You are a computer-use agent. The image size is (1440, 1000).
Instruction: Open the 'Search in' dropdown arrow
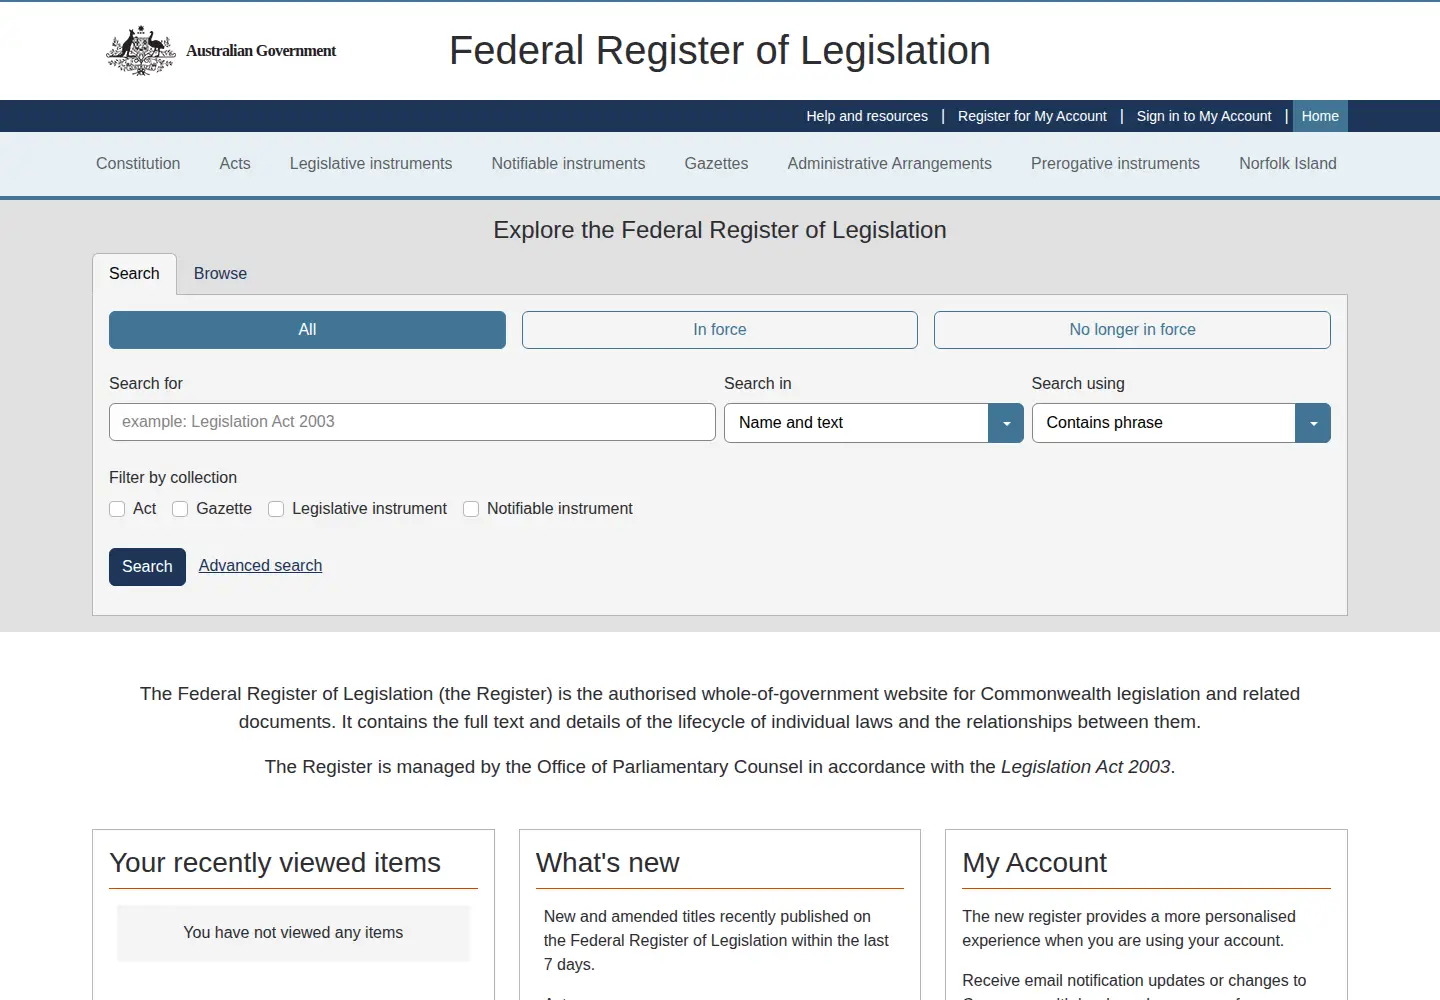(x=1006, y=423)
